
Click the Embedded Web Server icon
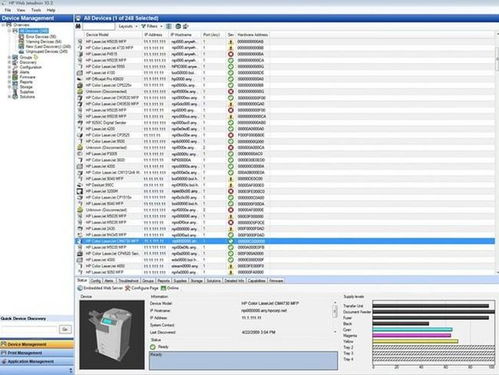pyautogui.click(x=80, y=288)
